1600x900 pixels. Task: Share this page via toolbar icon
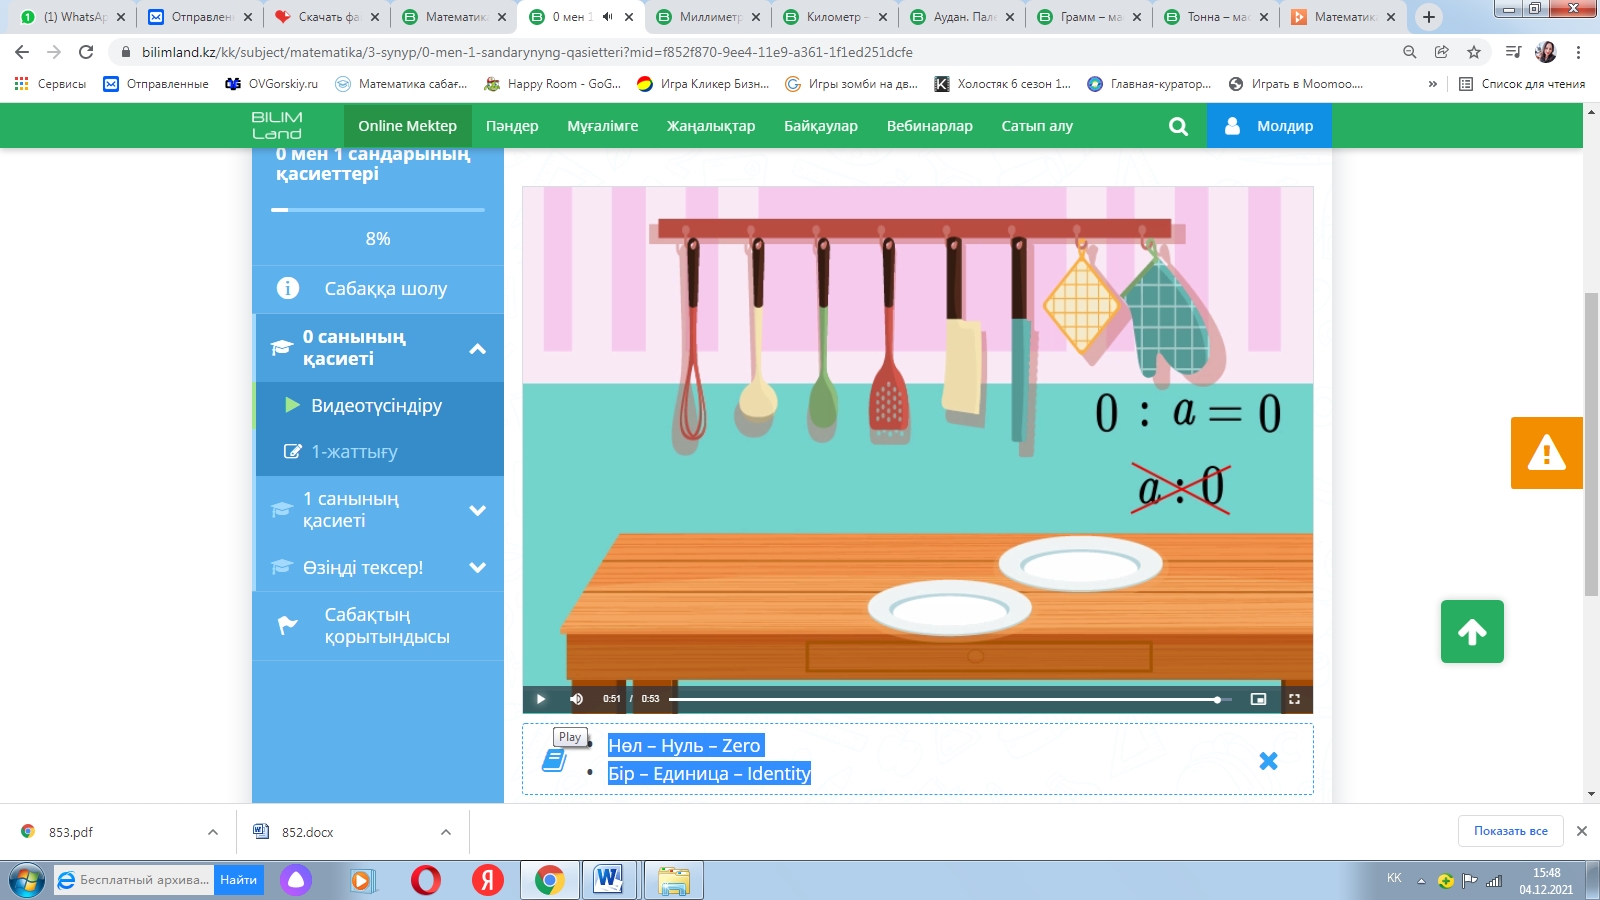(x=1441, y=52)
